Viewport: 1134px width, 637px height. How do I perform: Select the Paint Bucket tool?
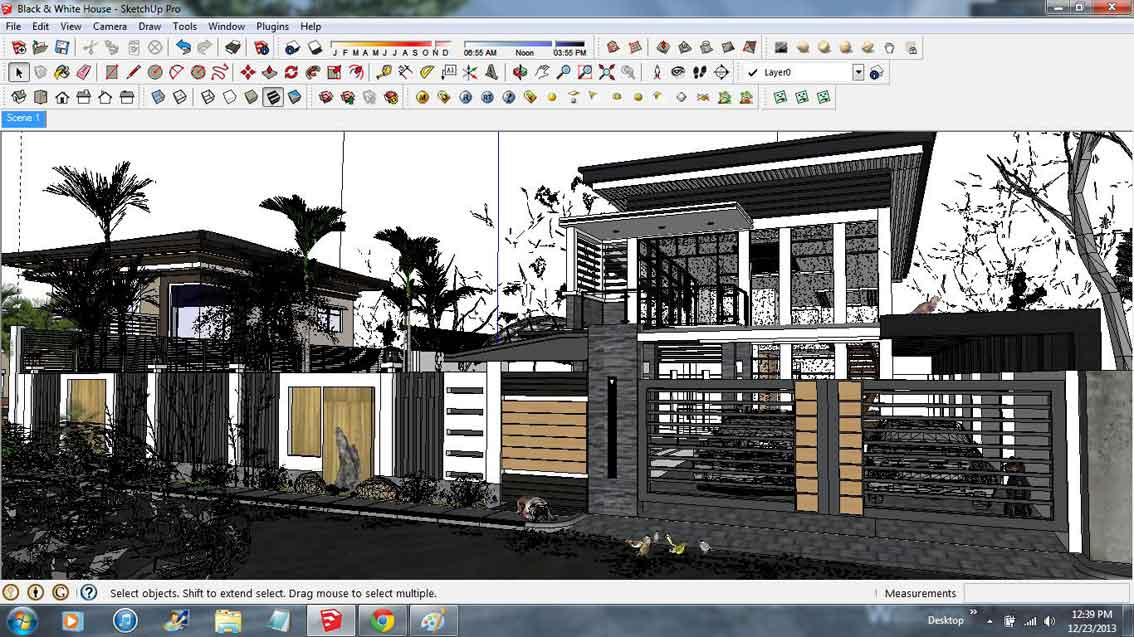pos(62,72)
